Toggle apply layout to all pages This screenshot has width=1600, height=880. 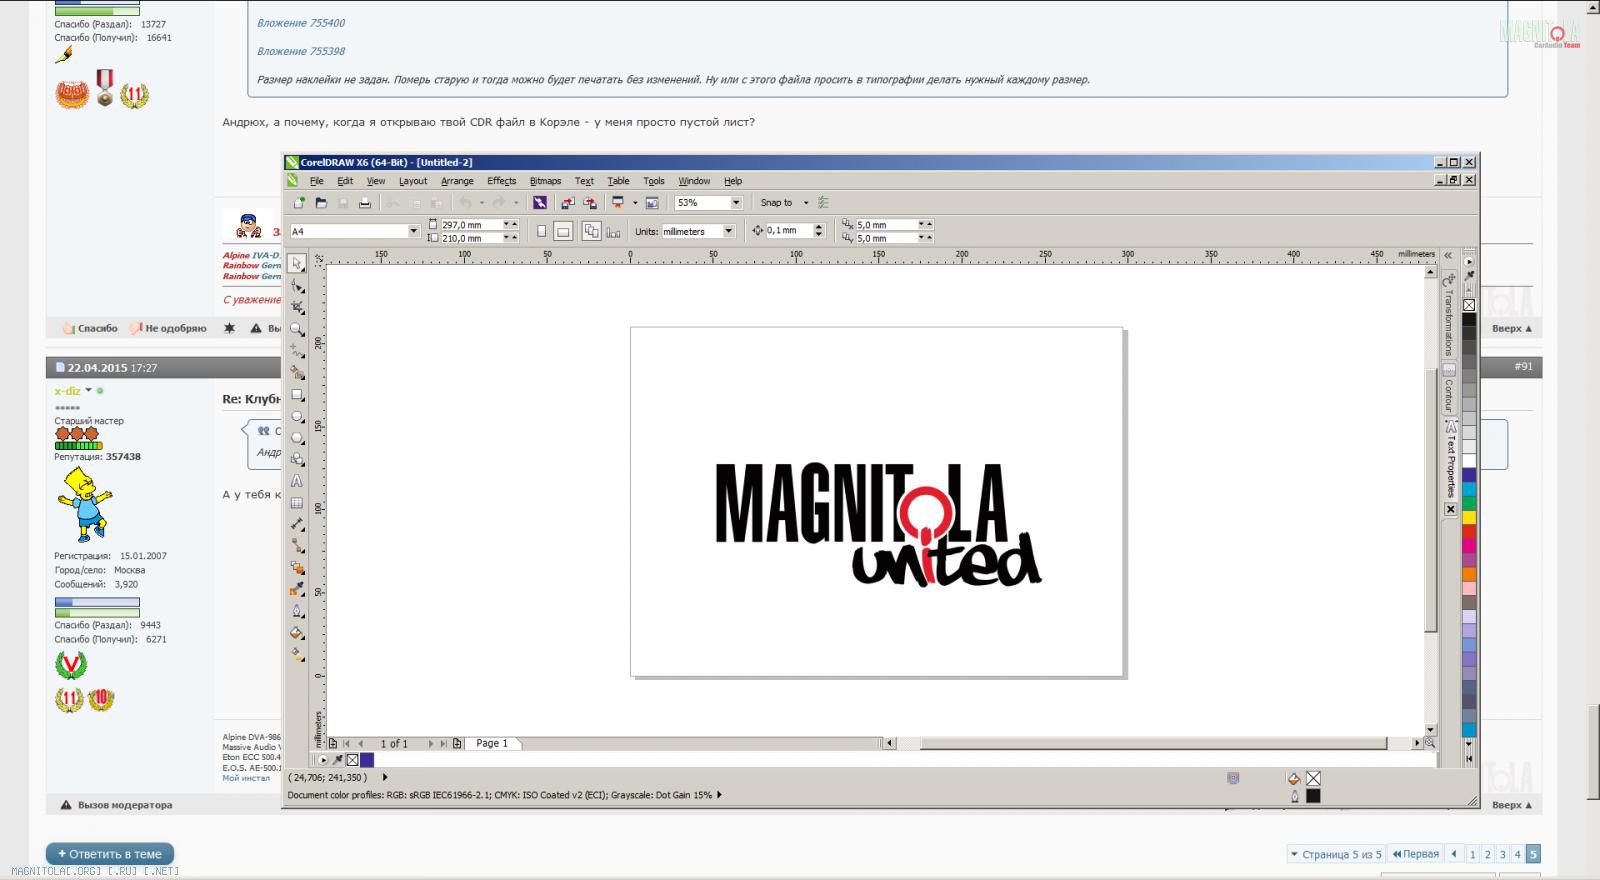point(591,231)
